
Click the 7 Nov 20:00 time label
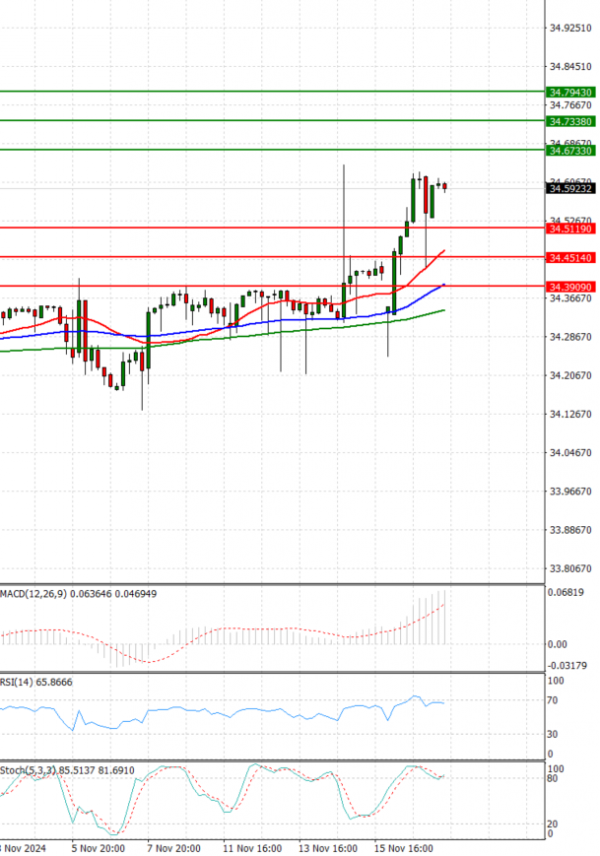pyautogui.click(x=174, y=848)
